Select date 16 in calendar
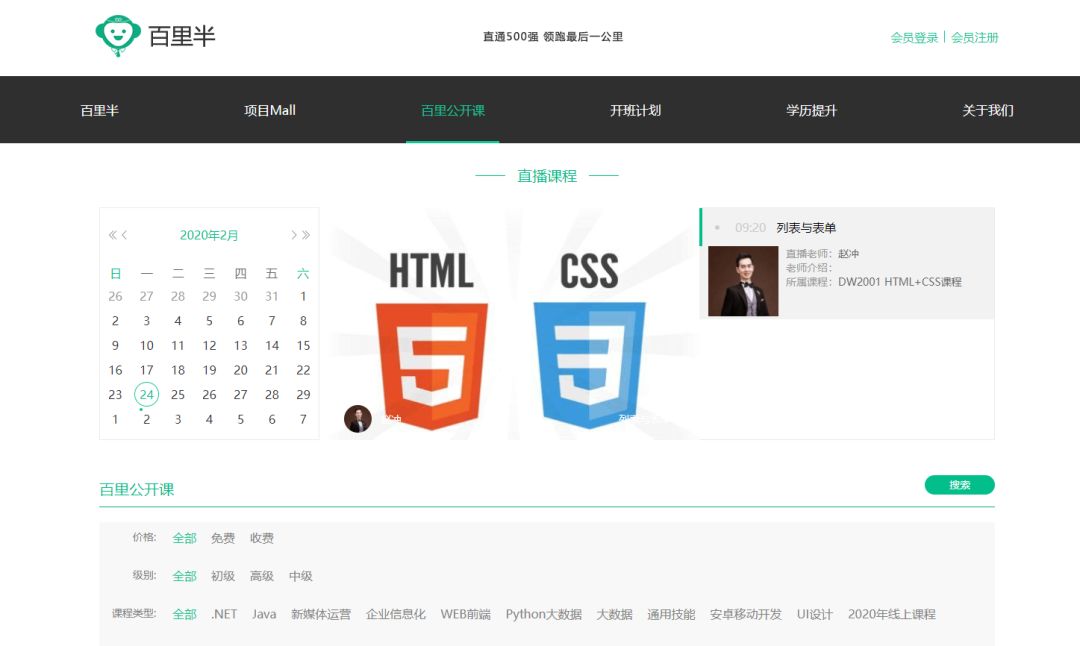Viewport: 1080px width, 646px height. [115, 370]
